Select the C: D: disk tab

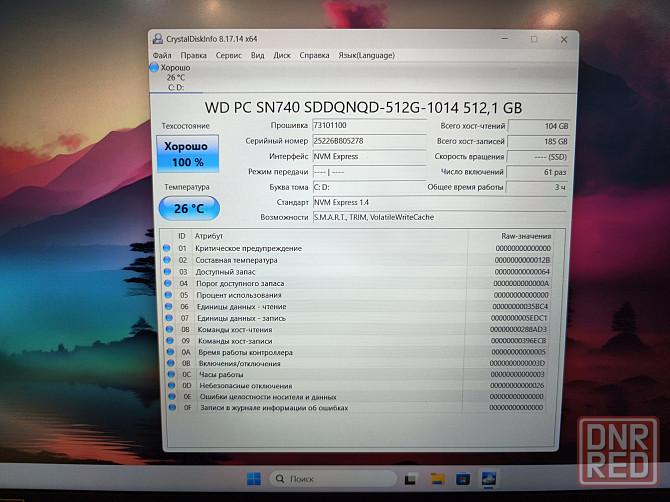point(176,77)
